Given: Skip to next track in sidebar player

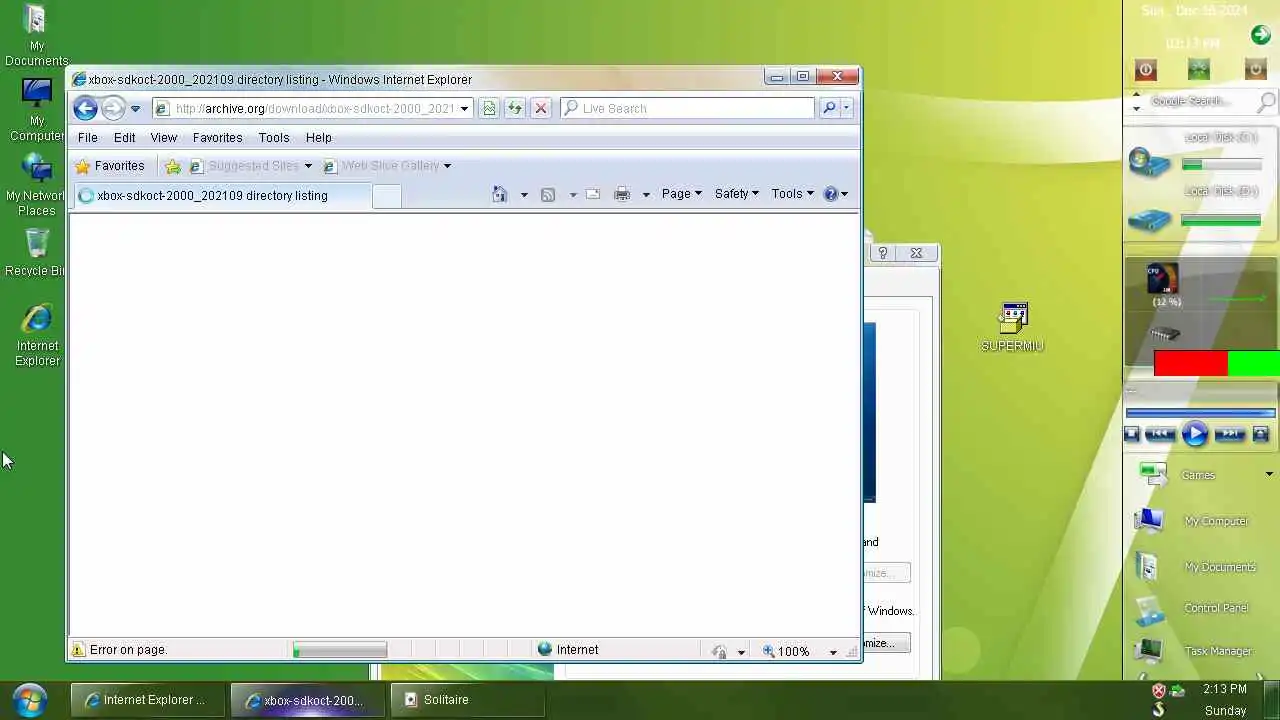Looking at the screenshot, I should point(1229,433).
